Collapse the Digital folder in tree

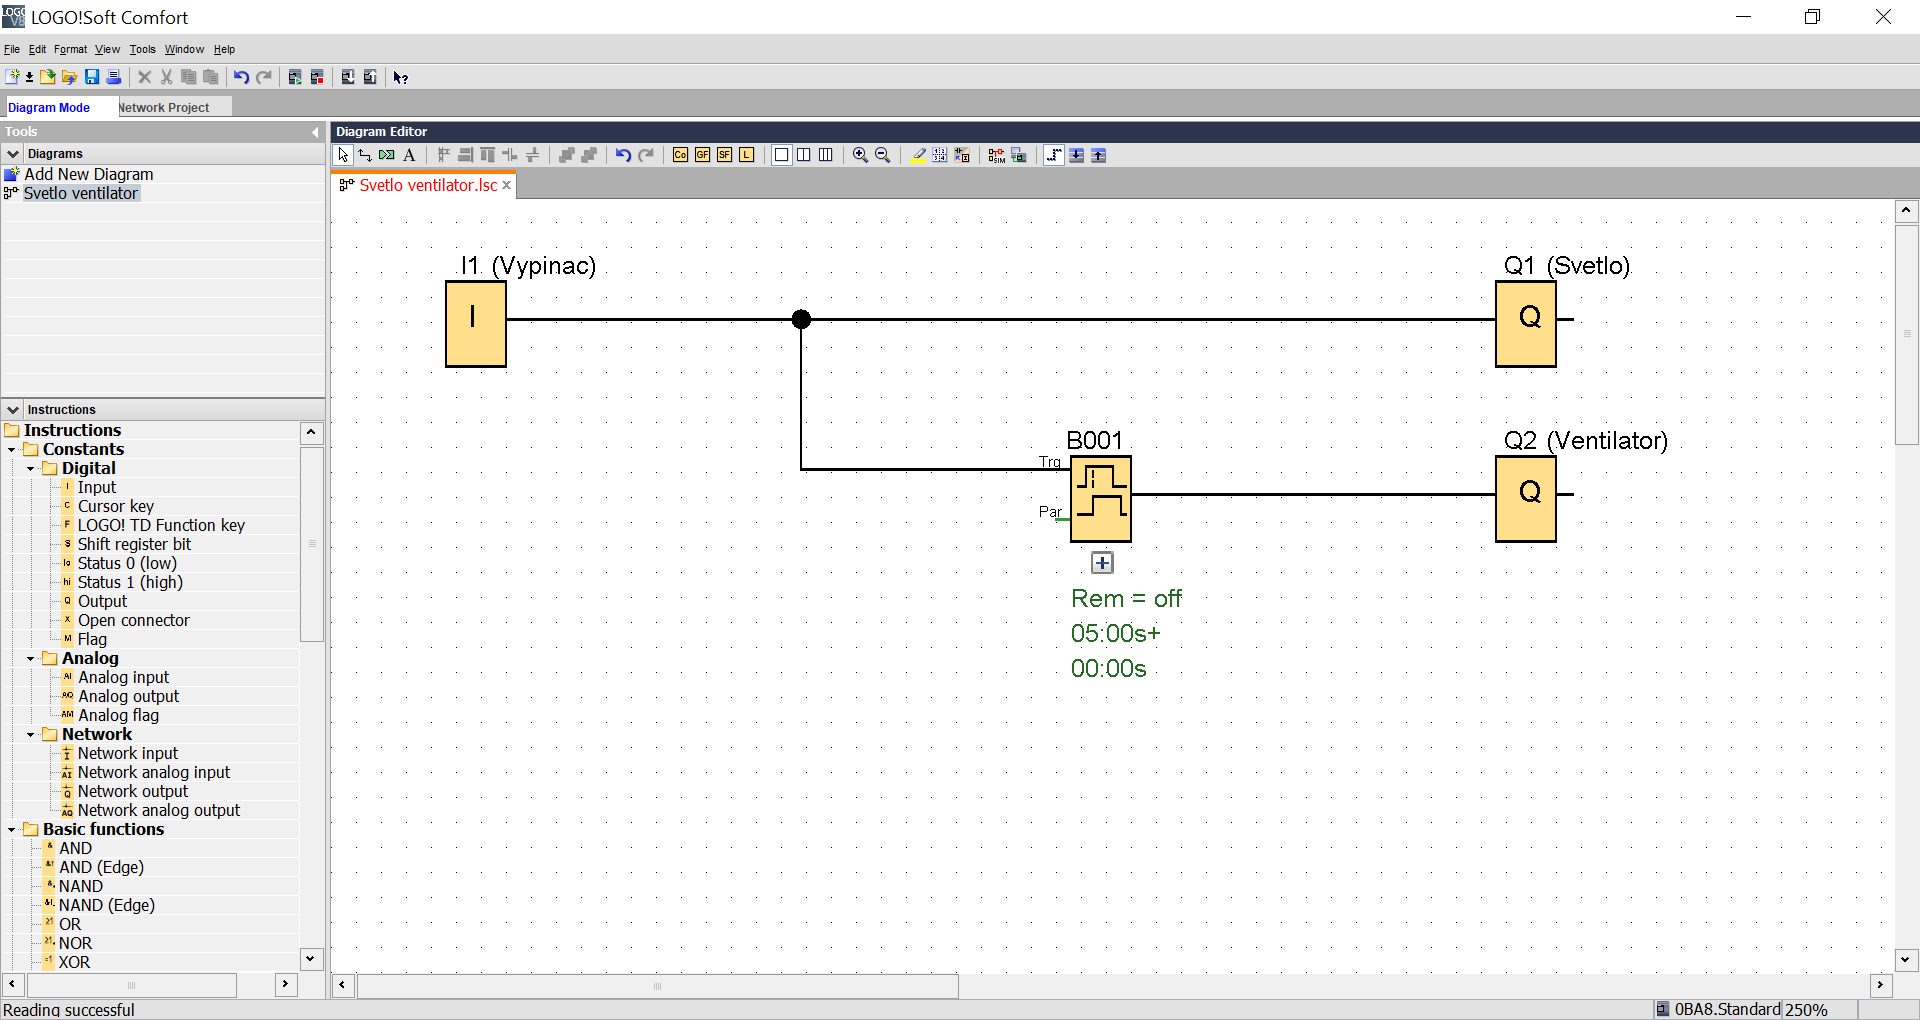coord(31,468)
